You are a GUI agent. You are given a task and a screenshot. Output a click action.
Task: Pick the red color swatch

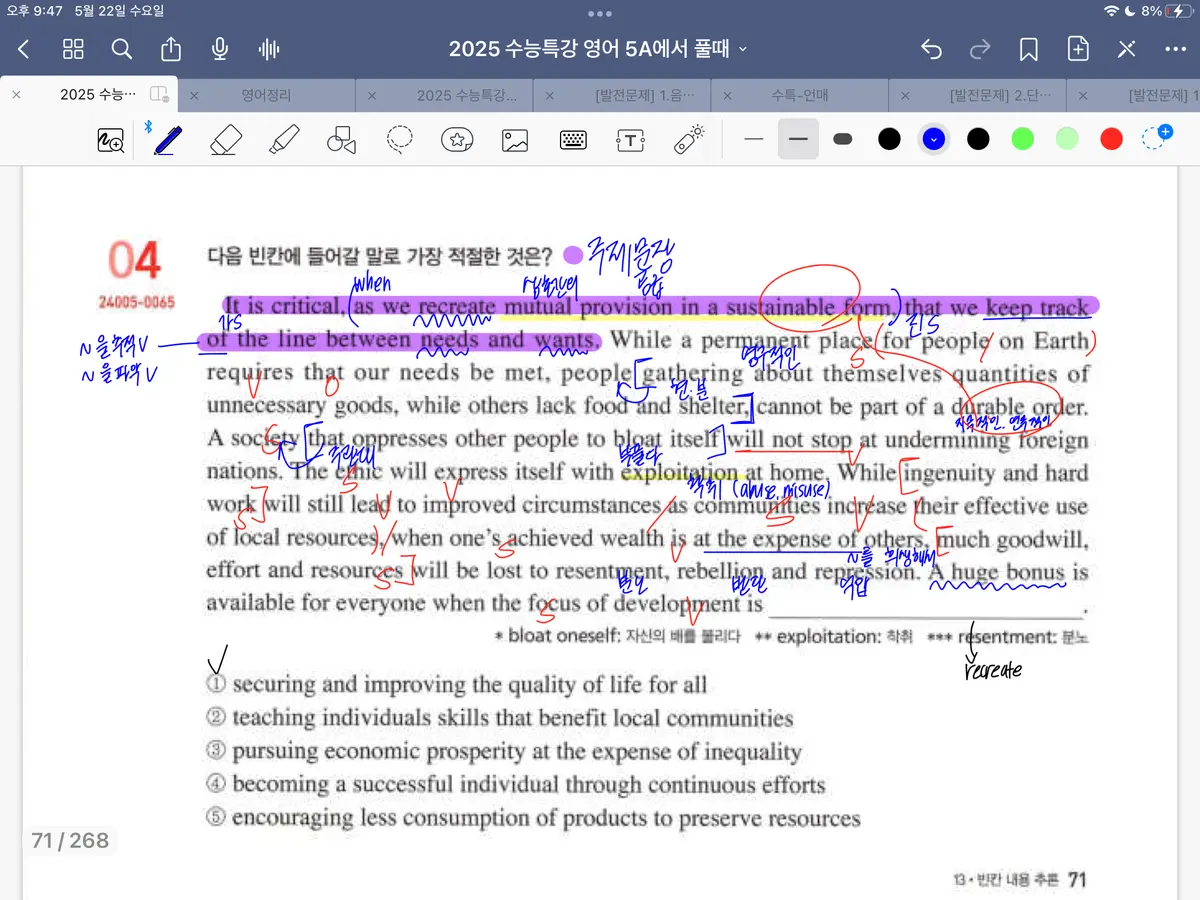[1111, 139]
